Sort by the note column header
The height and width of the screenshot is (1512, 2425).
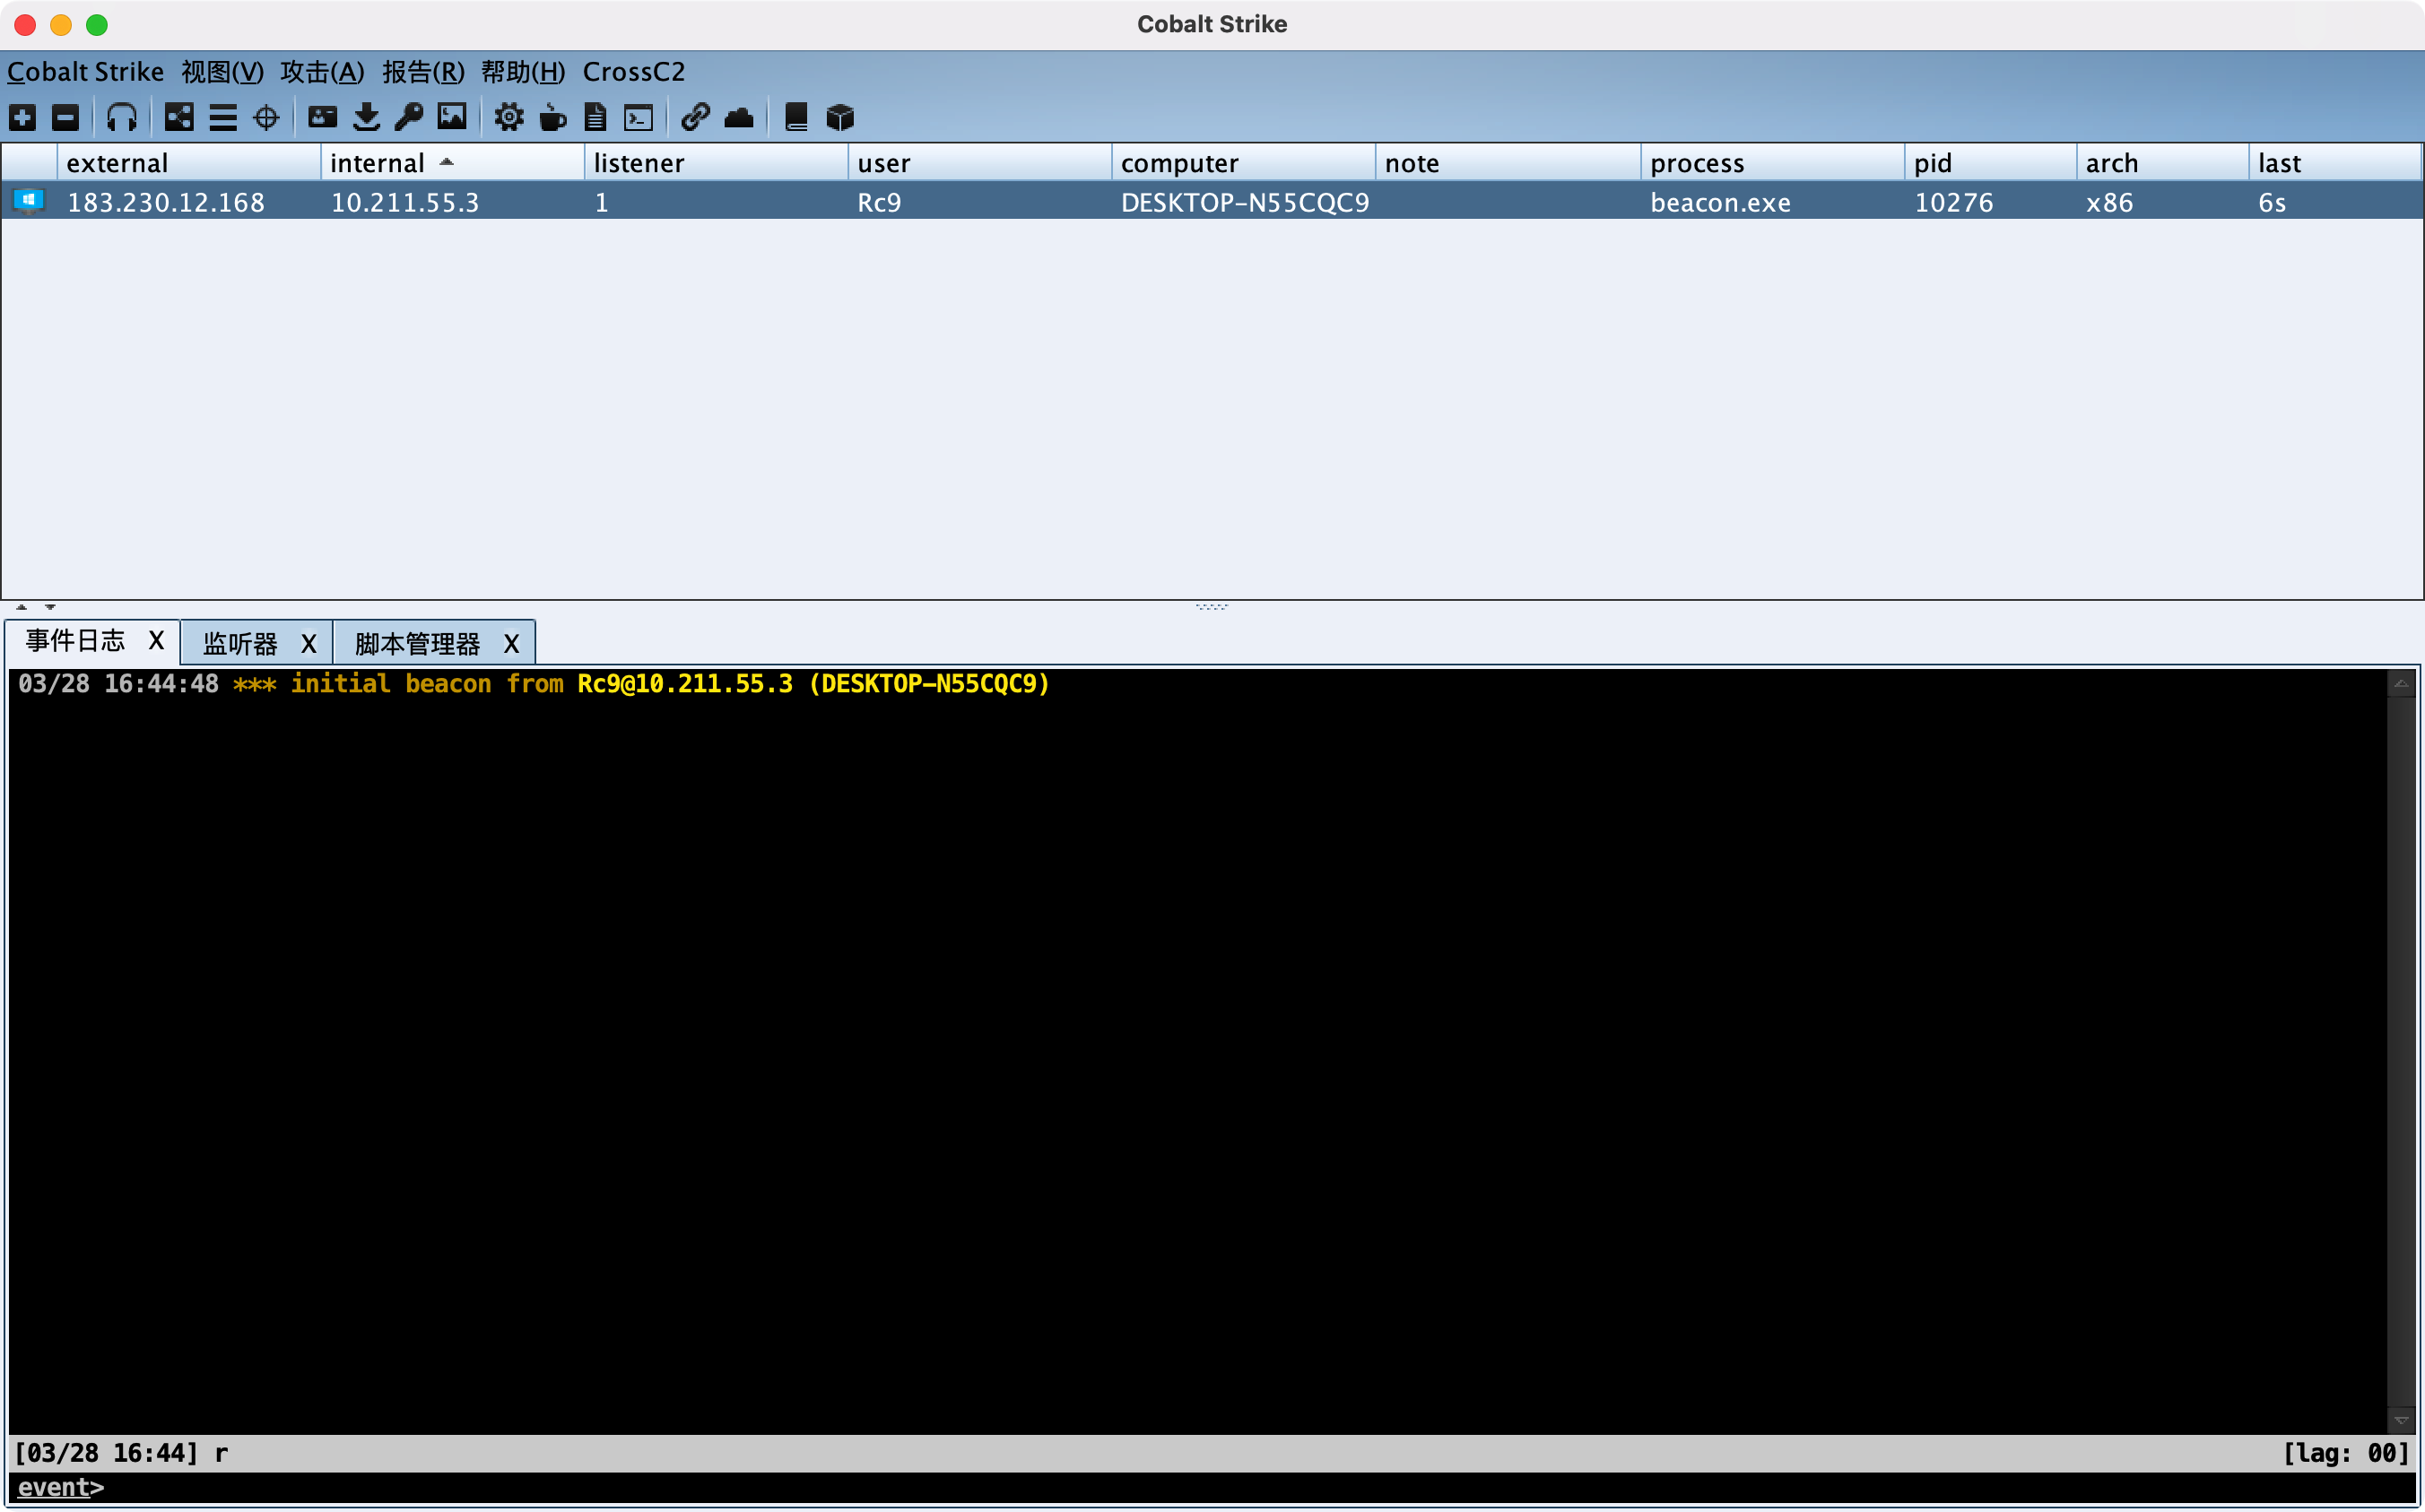coord(1508,162)
